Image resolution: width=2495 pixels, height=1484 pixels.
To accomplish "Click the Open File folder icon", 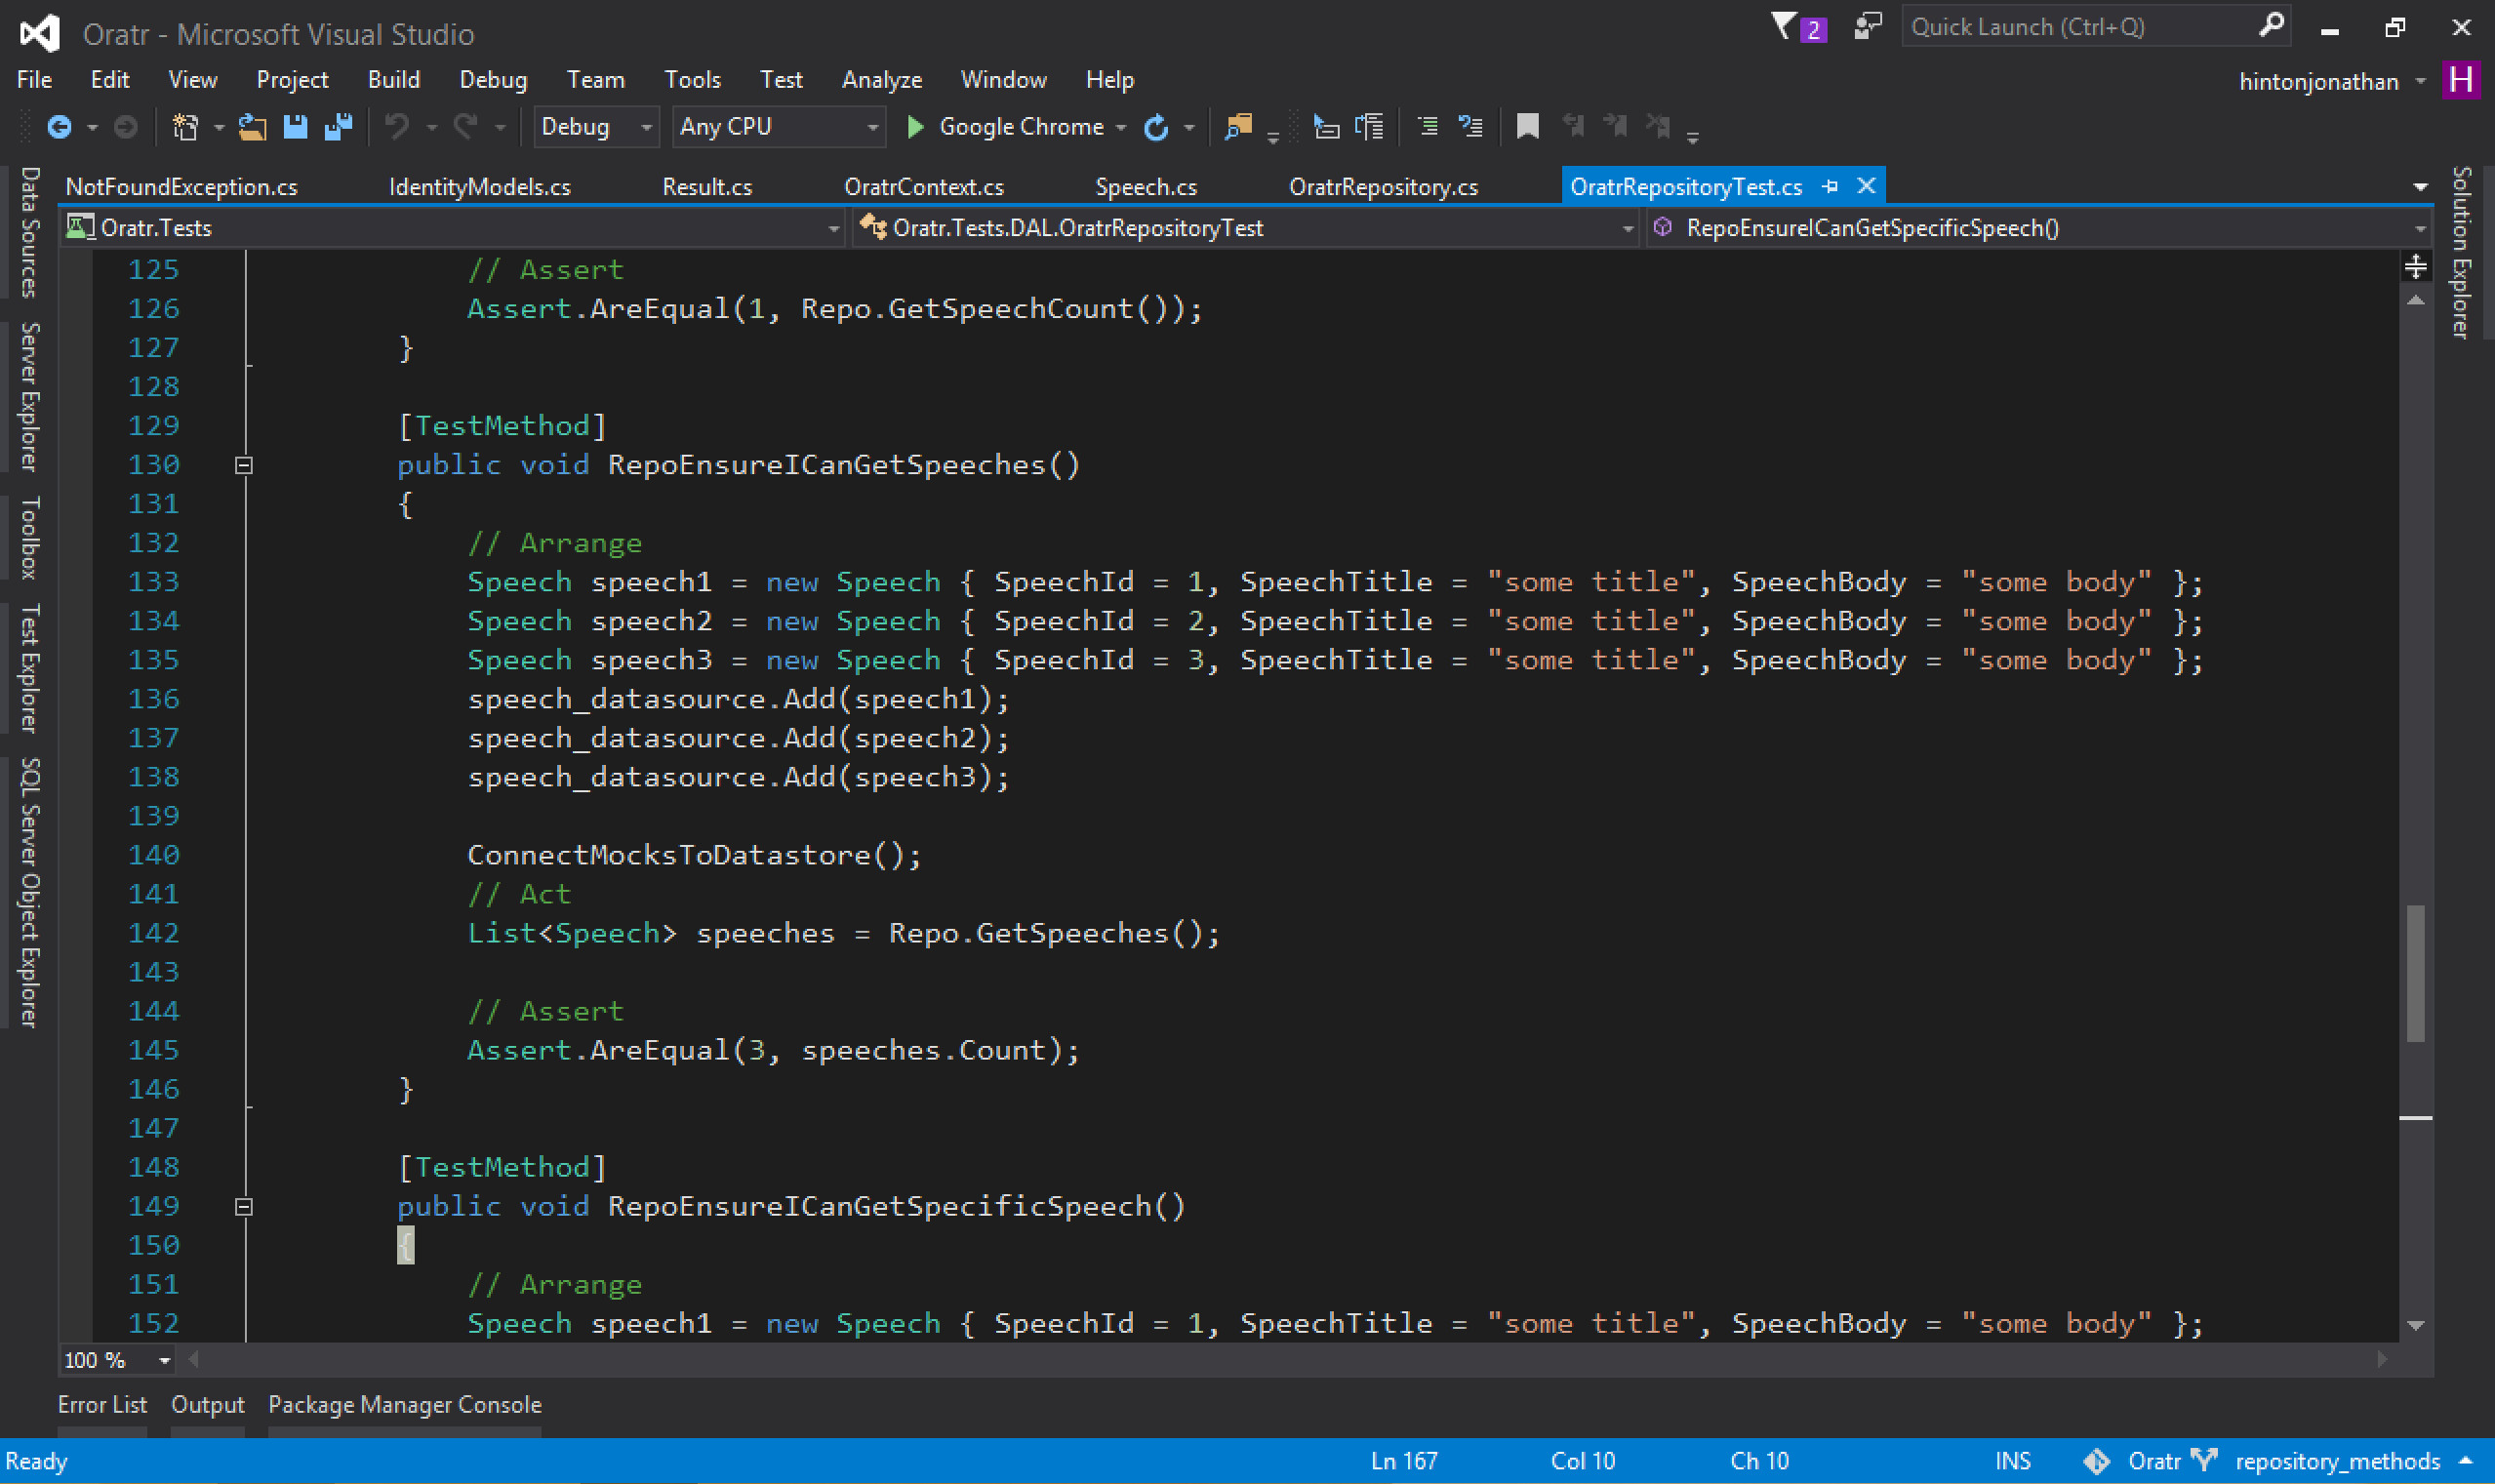I will [252, 127].
